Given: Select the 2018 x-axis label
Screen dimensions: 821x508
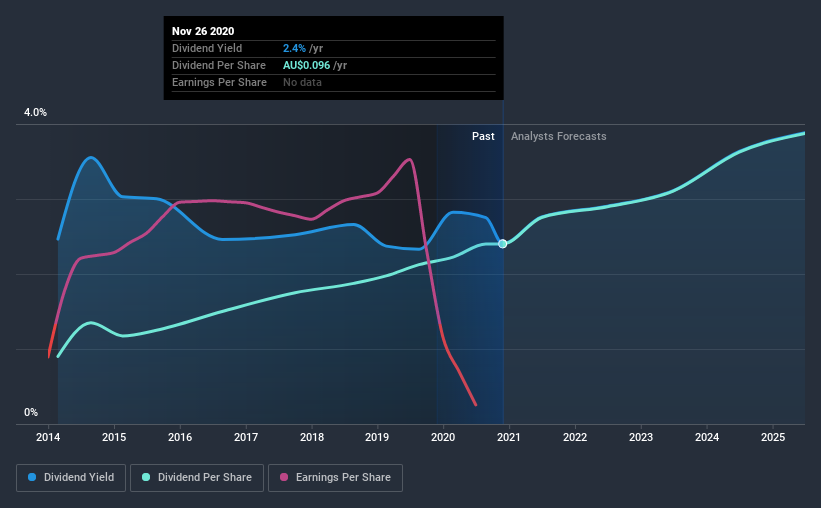Looking at the screenshot, I should point(312,437).
